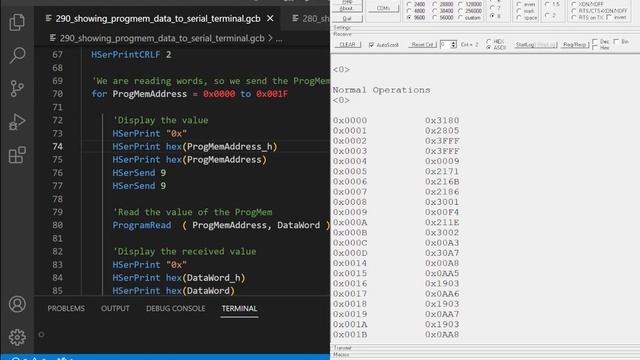
Task: Switch to the PROBLEMS panel tab
Action: (66, 309)
